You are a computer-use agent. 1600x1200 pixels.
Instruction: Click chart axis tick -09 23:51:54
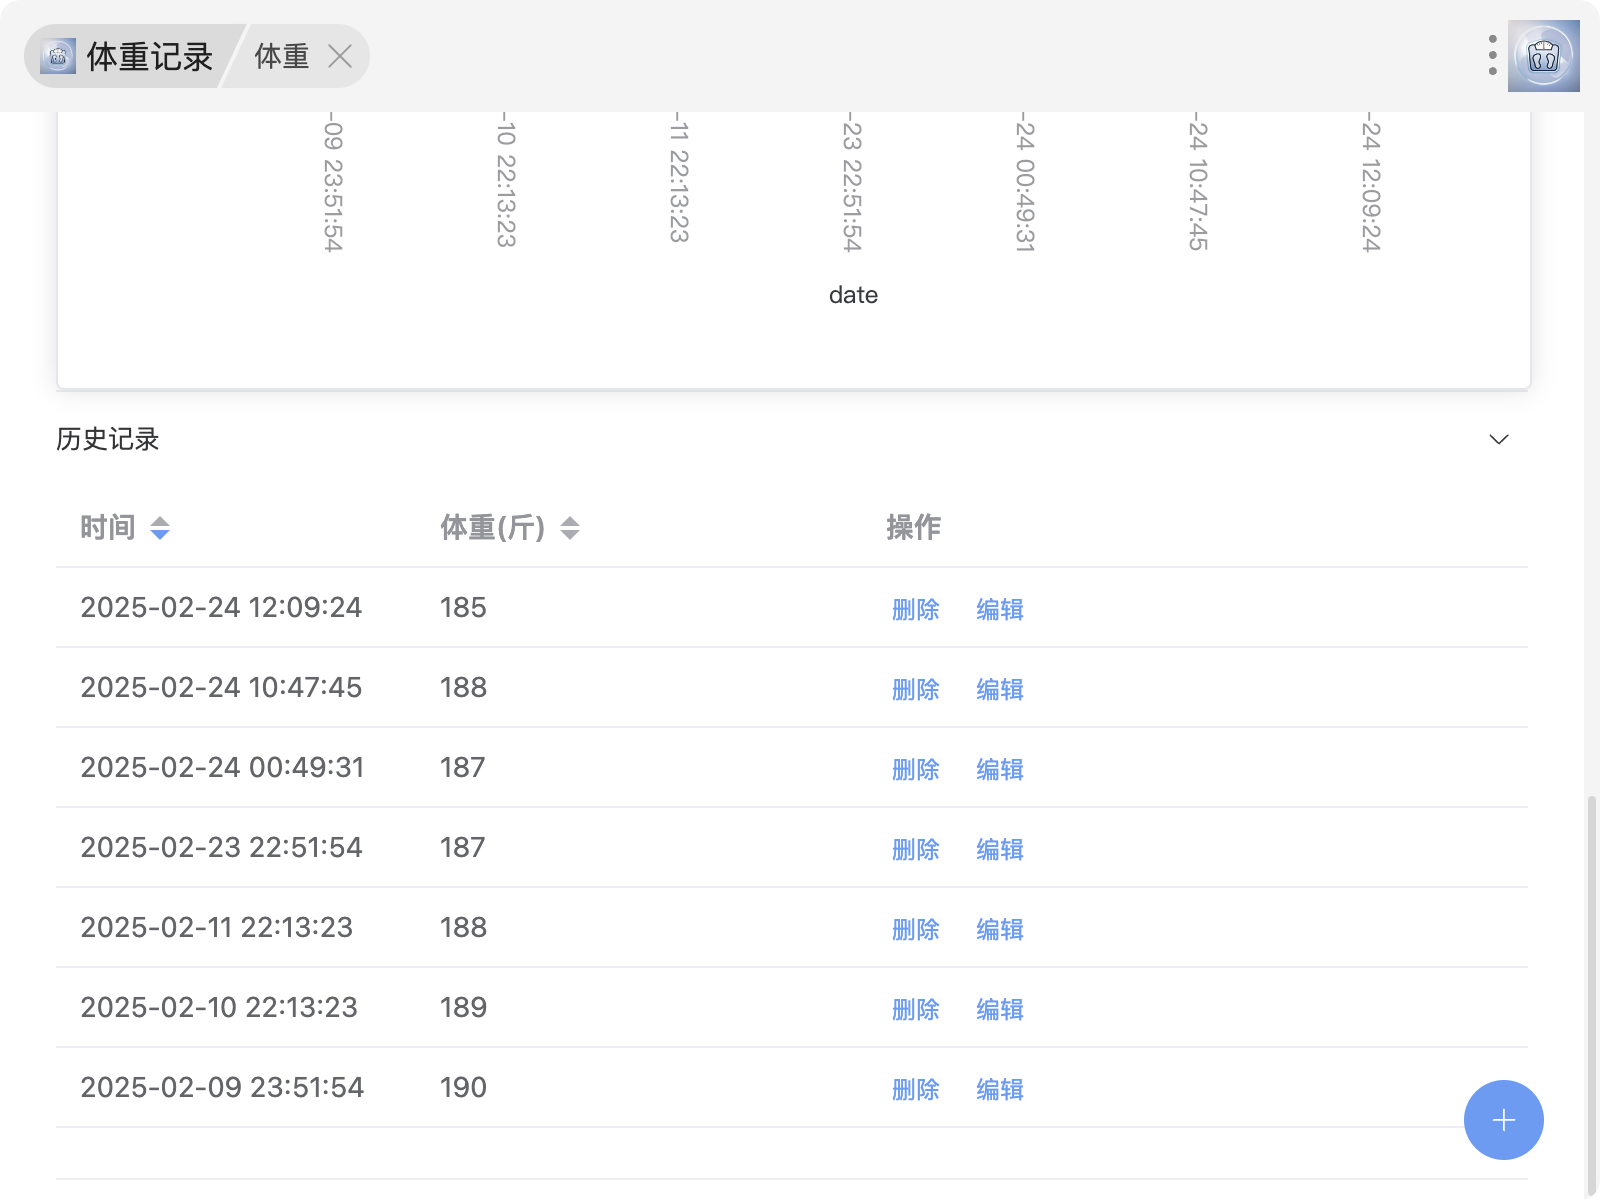pyautogui.click(x=333, y=184)
